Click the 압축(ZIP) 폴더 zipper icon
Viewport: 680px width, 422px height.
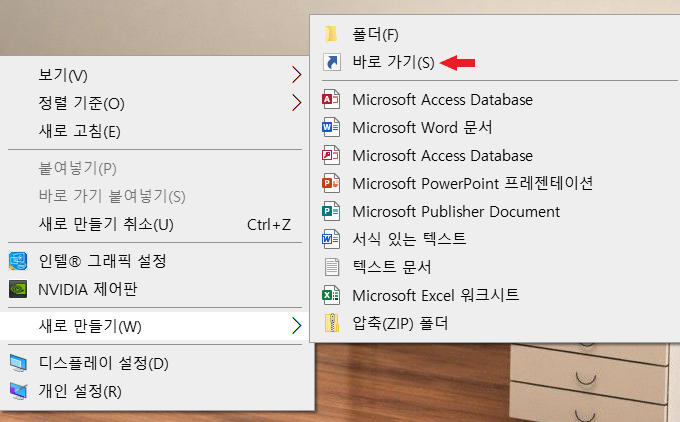[x=332, y=323]
